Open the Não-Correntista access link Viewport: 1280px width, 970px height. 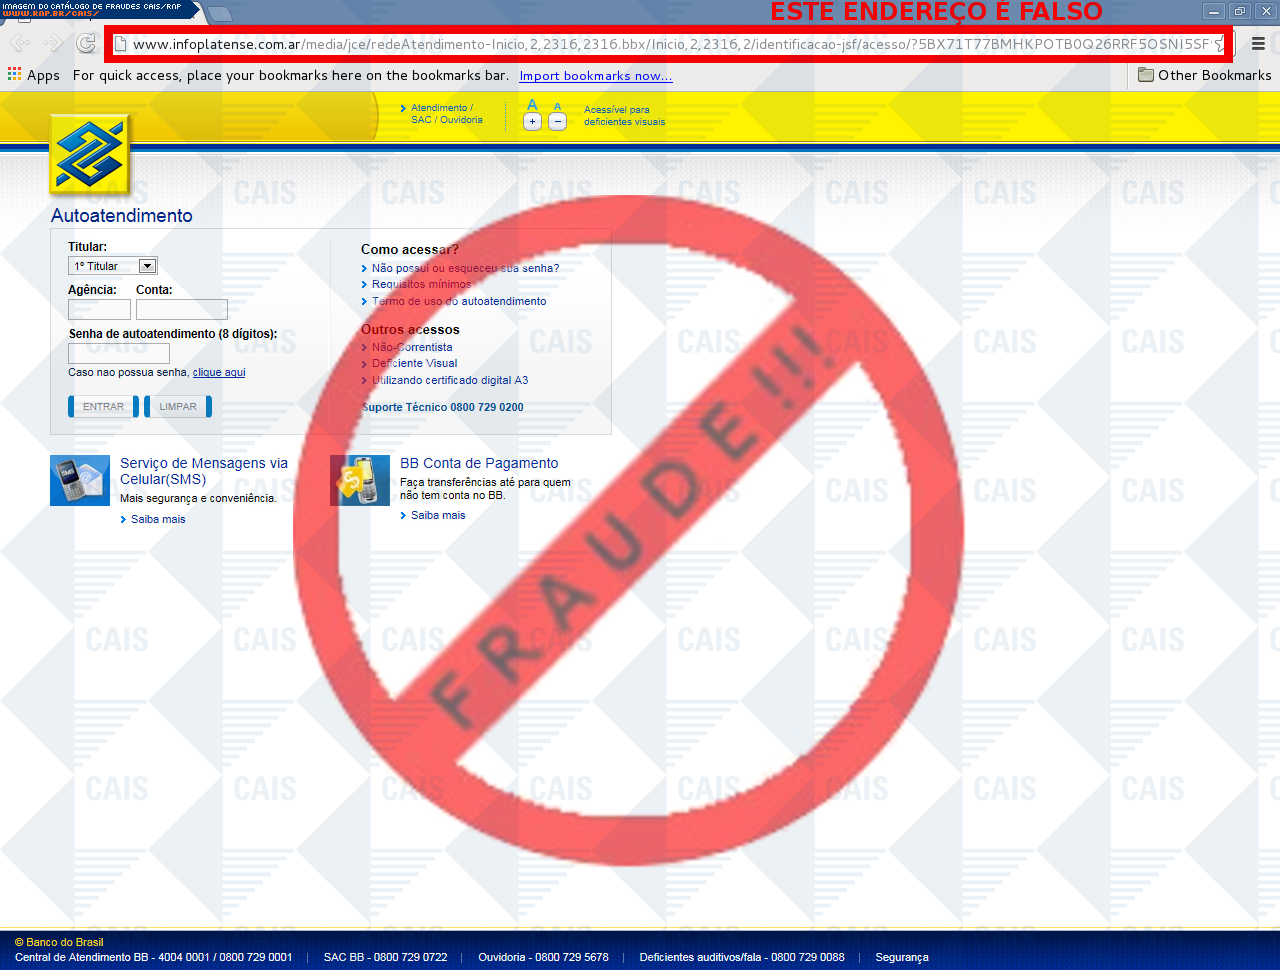pyautogui.click(x=412, y=347)
